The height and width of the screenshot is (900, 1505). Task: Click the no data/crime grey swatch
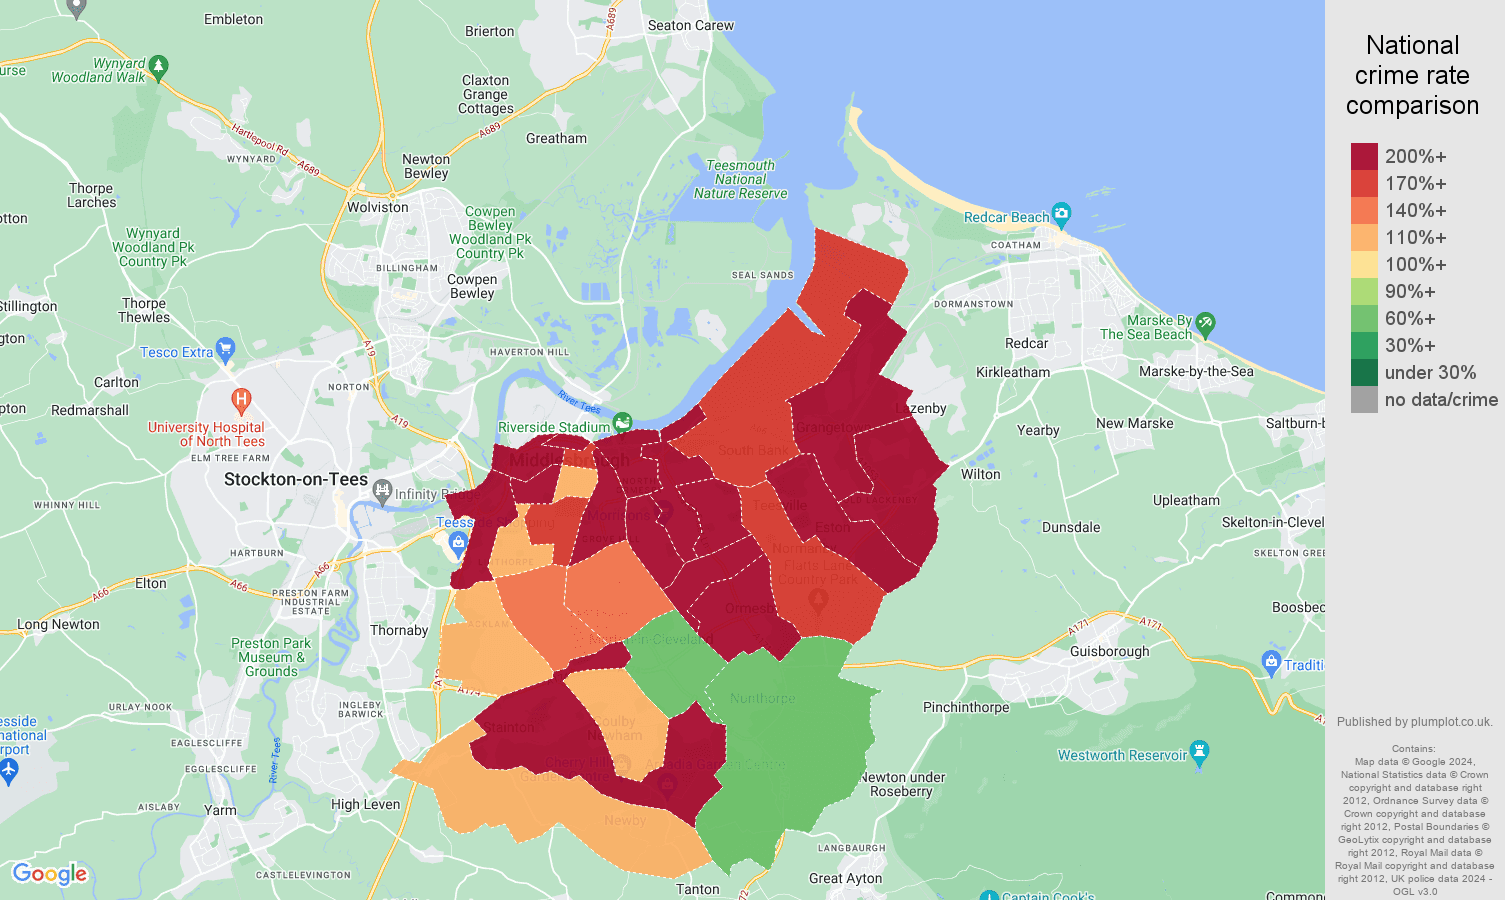tap(1364, 400)
